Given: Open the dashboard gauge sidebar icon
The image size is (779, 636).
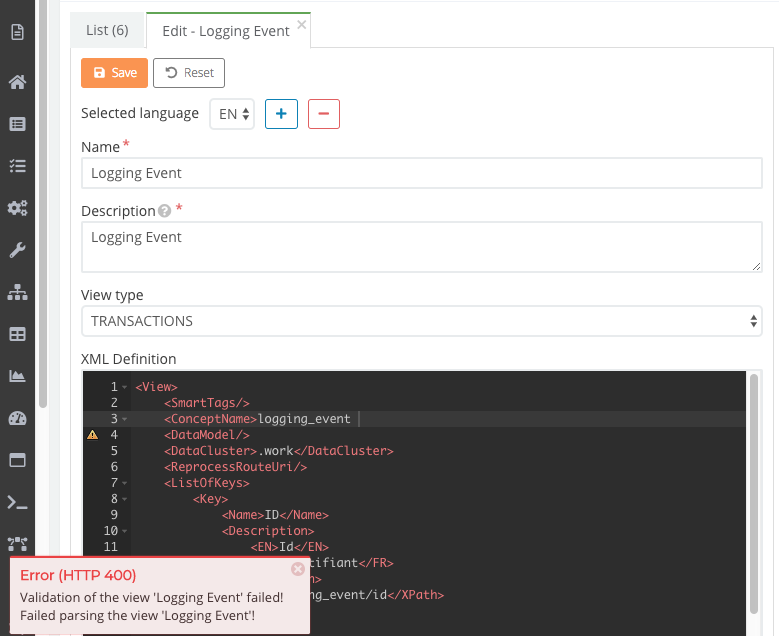Looking at the screenshot, I should click(x=17, y=418).
